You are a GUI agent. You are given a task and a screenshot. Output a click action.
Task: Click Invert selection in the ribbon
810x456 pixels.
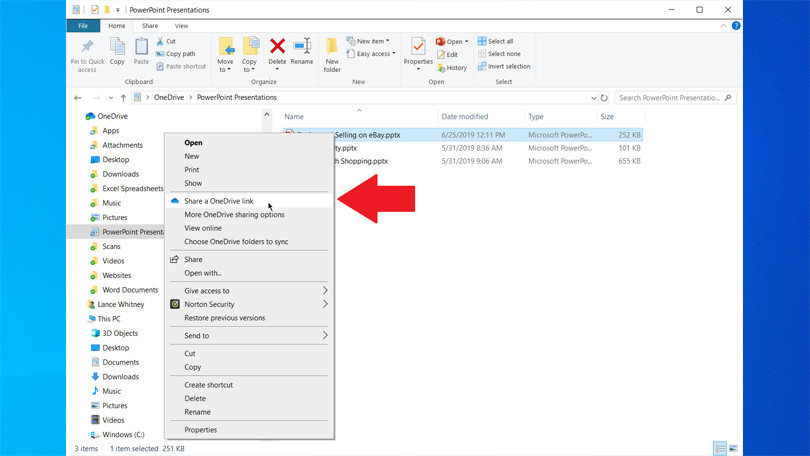(504, 66)
